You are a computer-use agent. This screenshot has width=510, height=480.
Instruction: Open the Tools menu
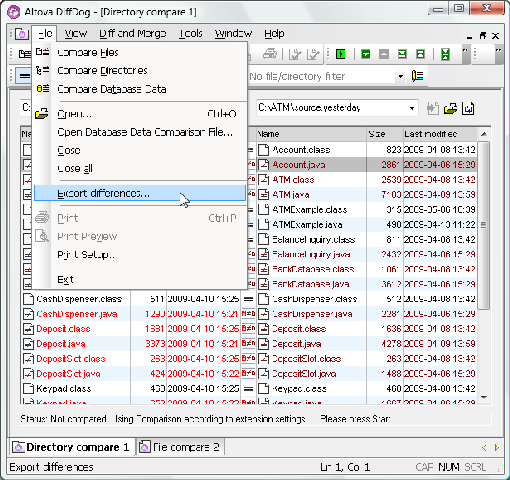click(x=190, y=34)
